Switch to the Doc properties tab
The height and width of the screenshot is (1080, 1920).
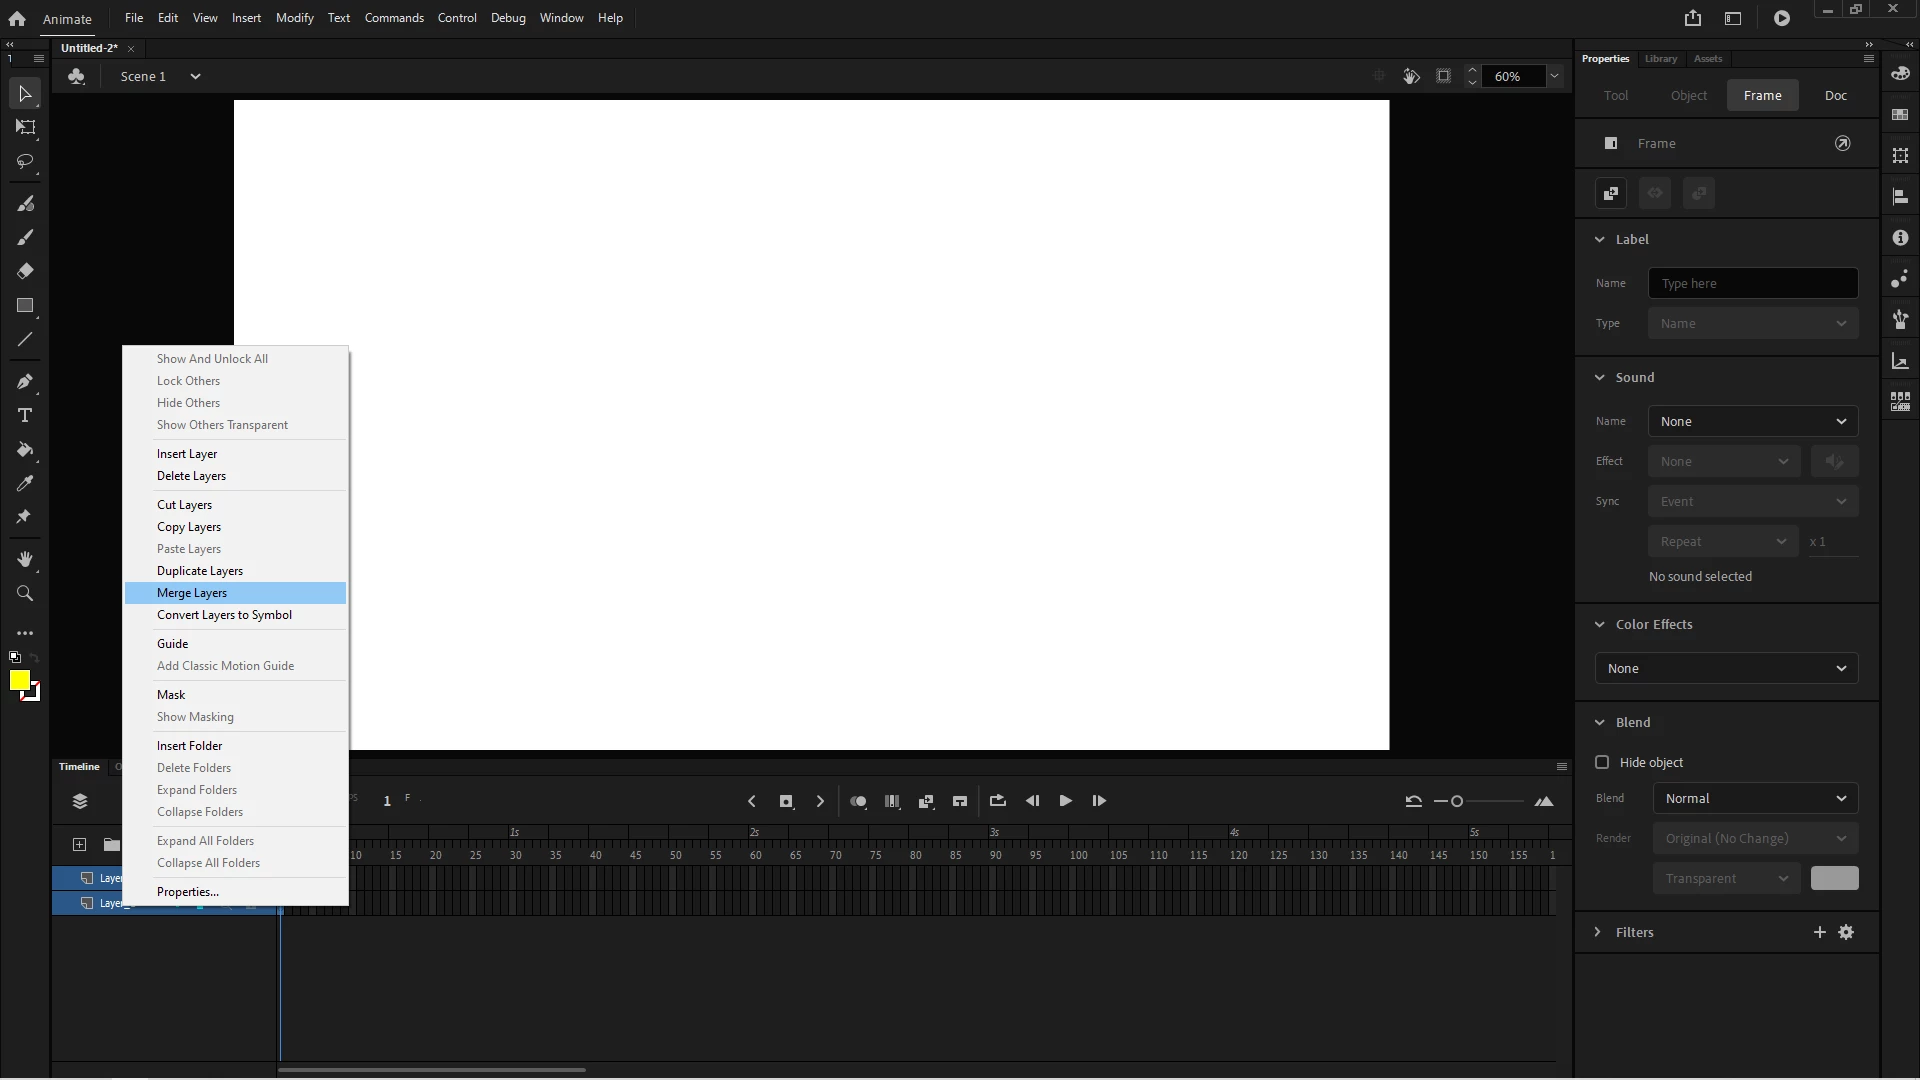point(1835,95)
